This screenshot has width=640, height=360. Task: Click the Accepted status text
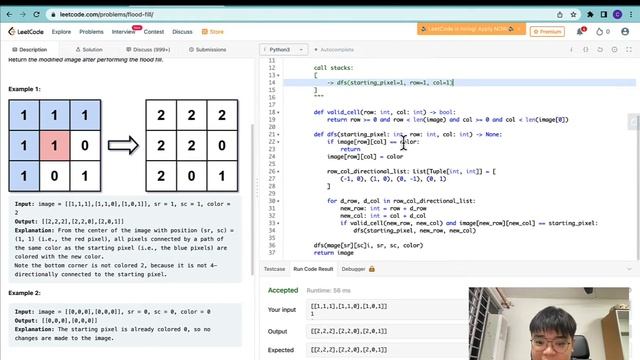[283, 290]
